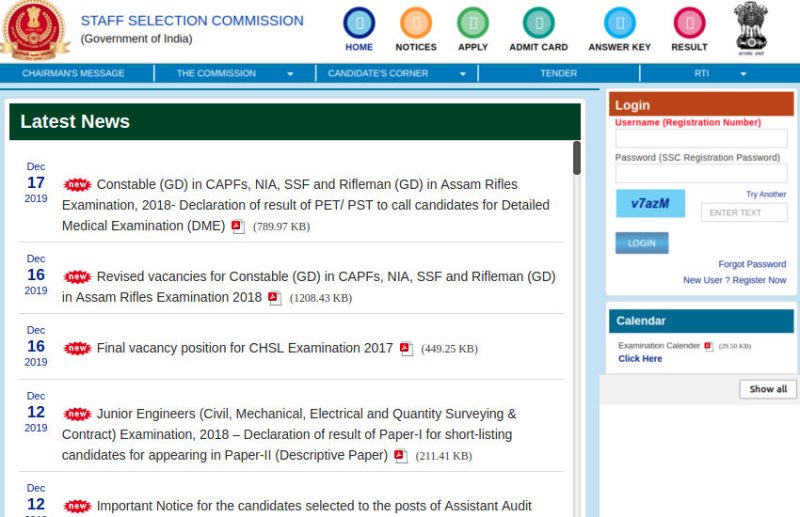Click the ANSWER KEY blue icon

(x=620, y=23)
